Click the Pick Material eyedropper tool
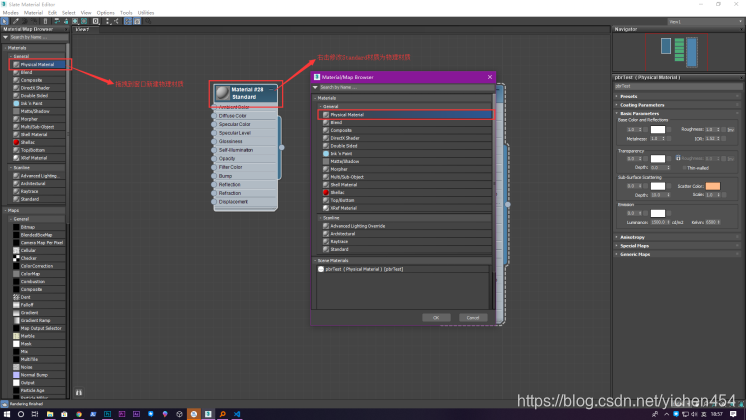 click(16, 21)
